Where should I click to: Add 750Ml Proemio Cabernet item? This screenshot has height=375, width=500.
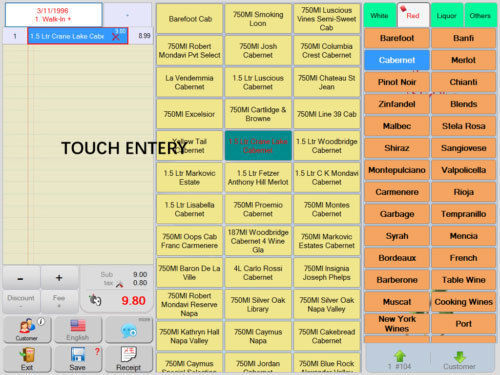pos(258,209)
